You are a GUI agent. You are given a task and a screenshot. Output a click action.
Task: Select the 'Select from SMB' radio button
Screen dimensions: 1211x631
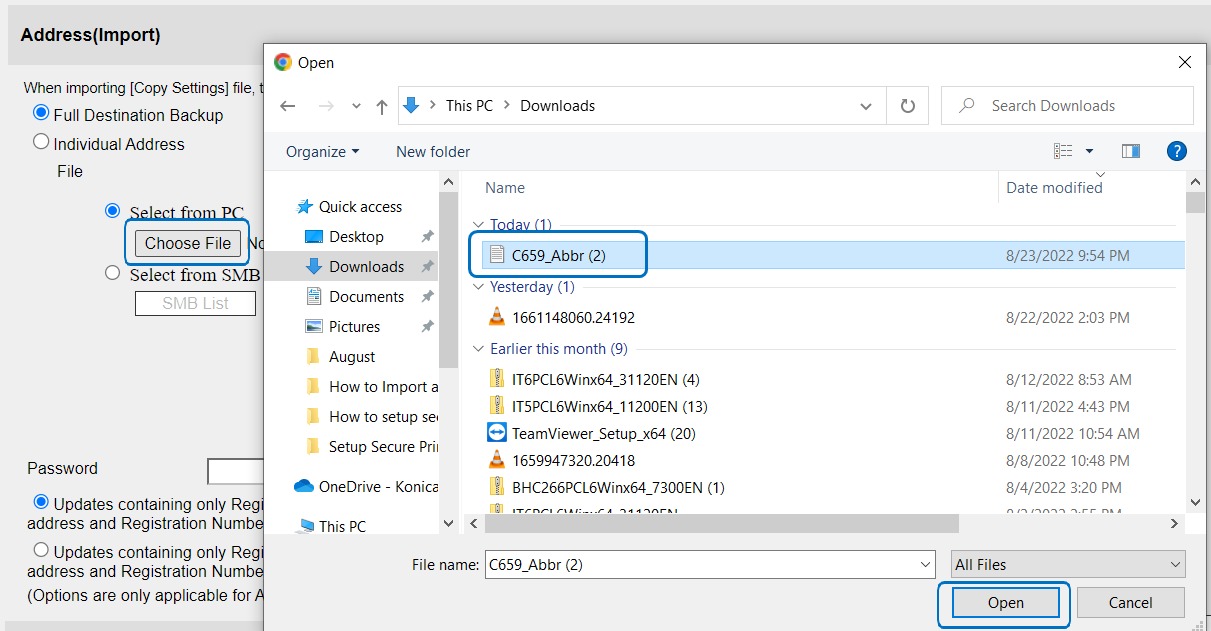click(113, 273)
